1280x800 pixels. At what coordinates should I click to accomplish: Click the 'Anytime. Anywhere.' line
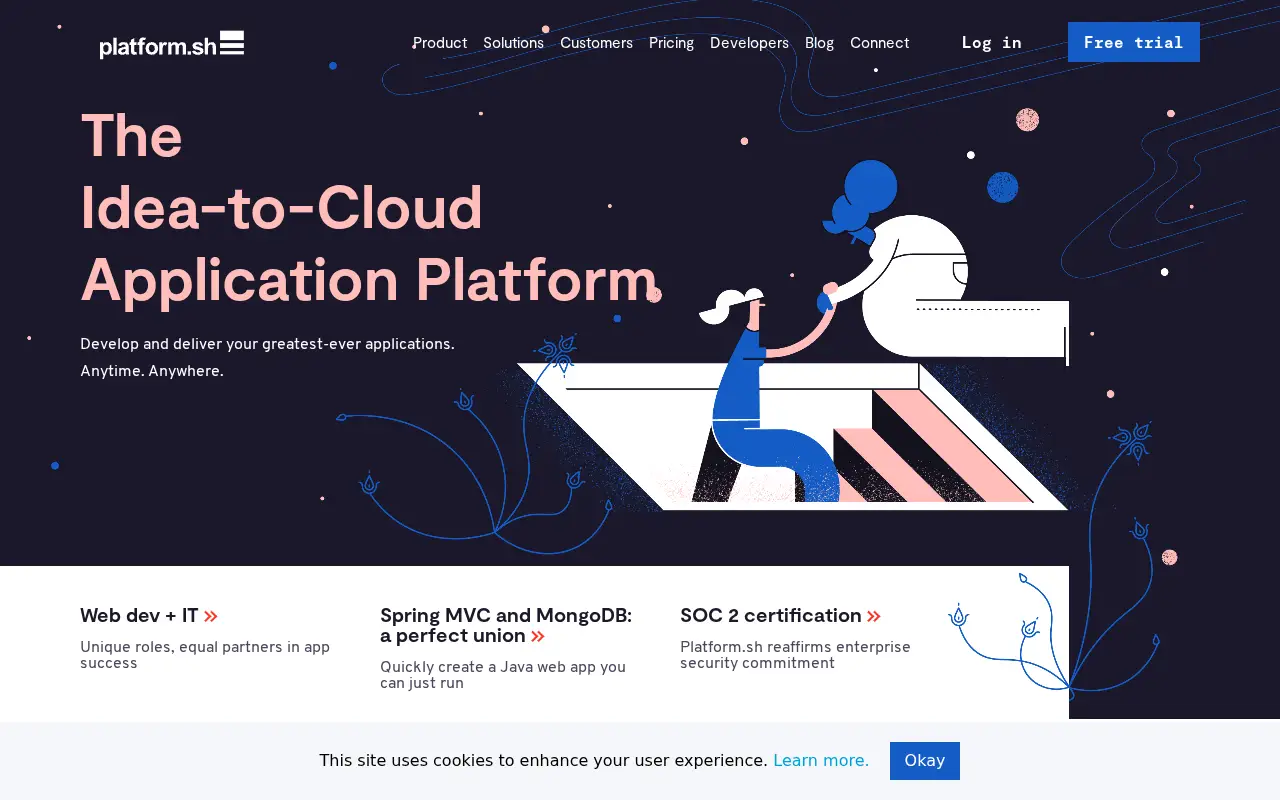pos(152,371)
